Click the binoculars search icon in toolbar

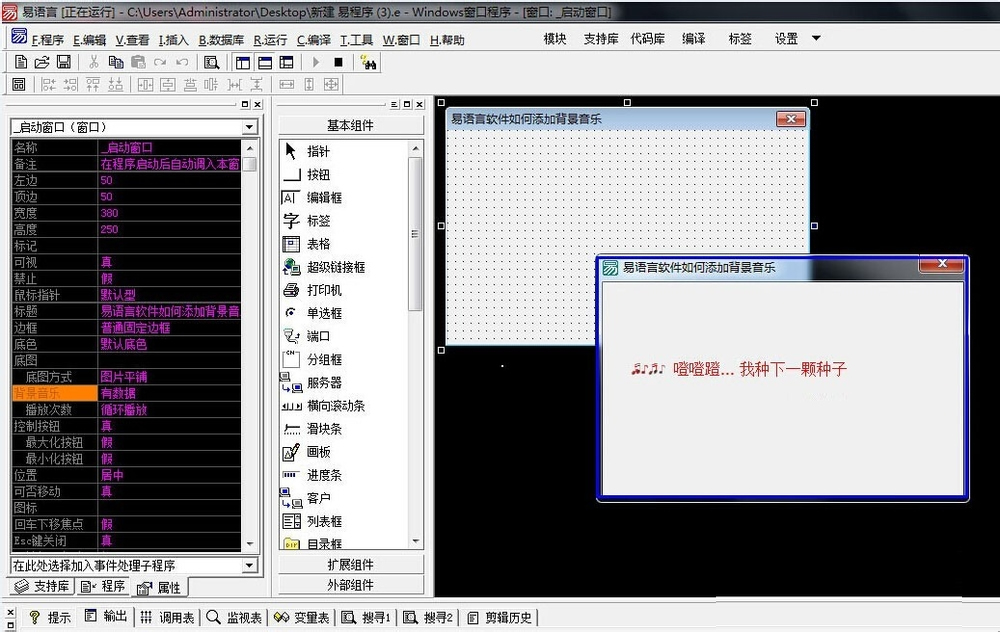[367, 62]
